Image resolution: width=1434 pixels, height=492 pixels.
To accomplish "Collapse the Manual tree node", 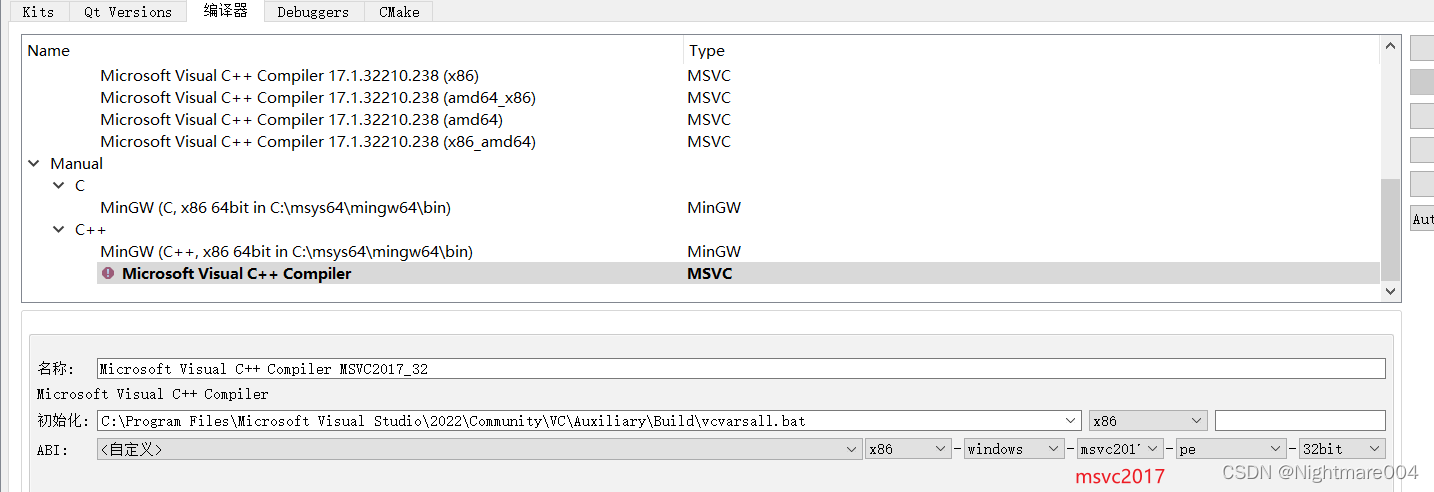I will [34, 163].
